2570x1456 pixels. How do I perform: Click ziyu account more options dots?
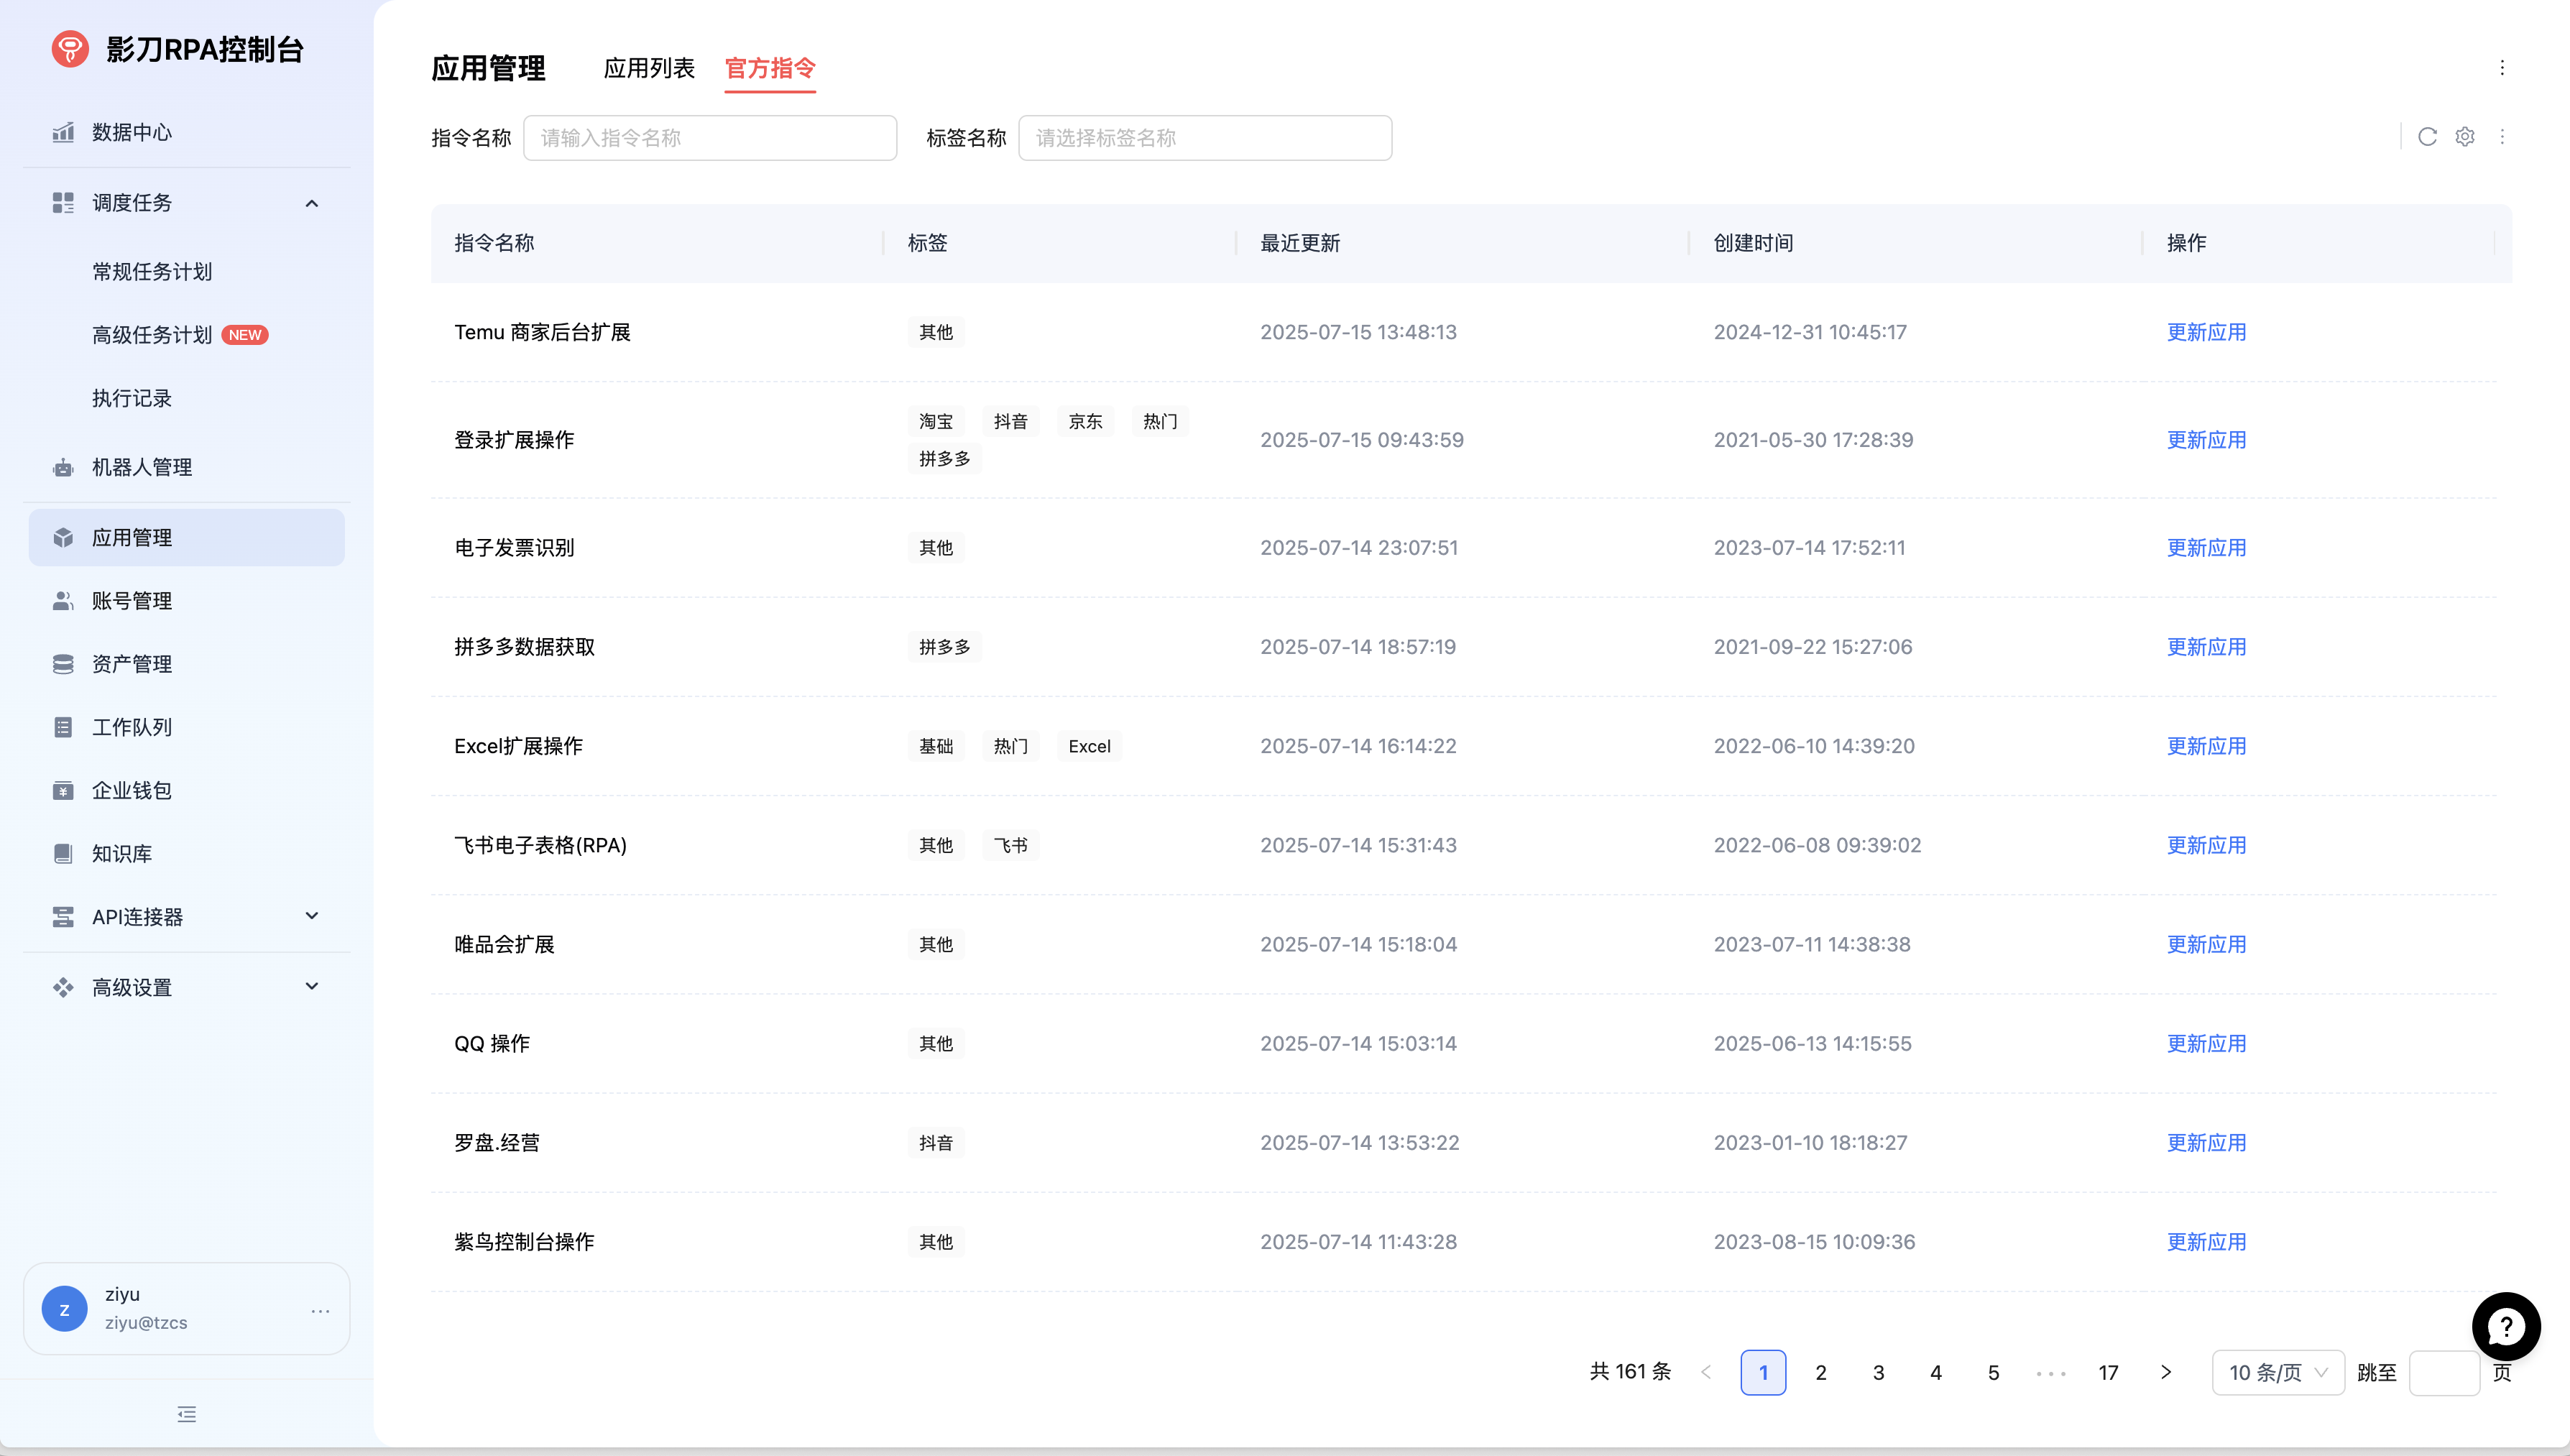tap(320, 1310)
